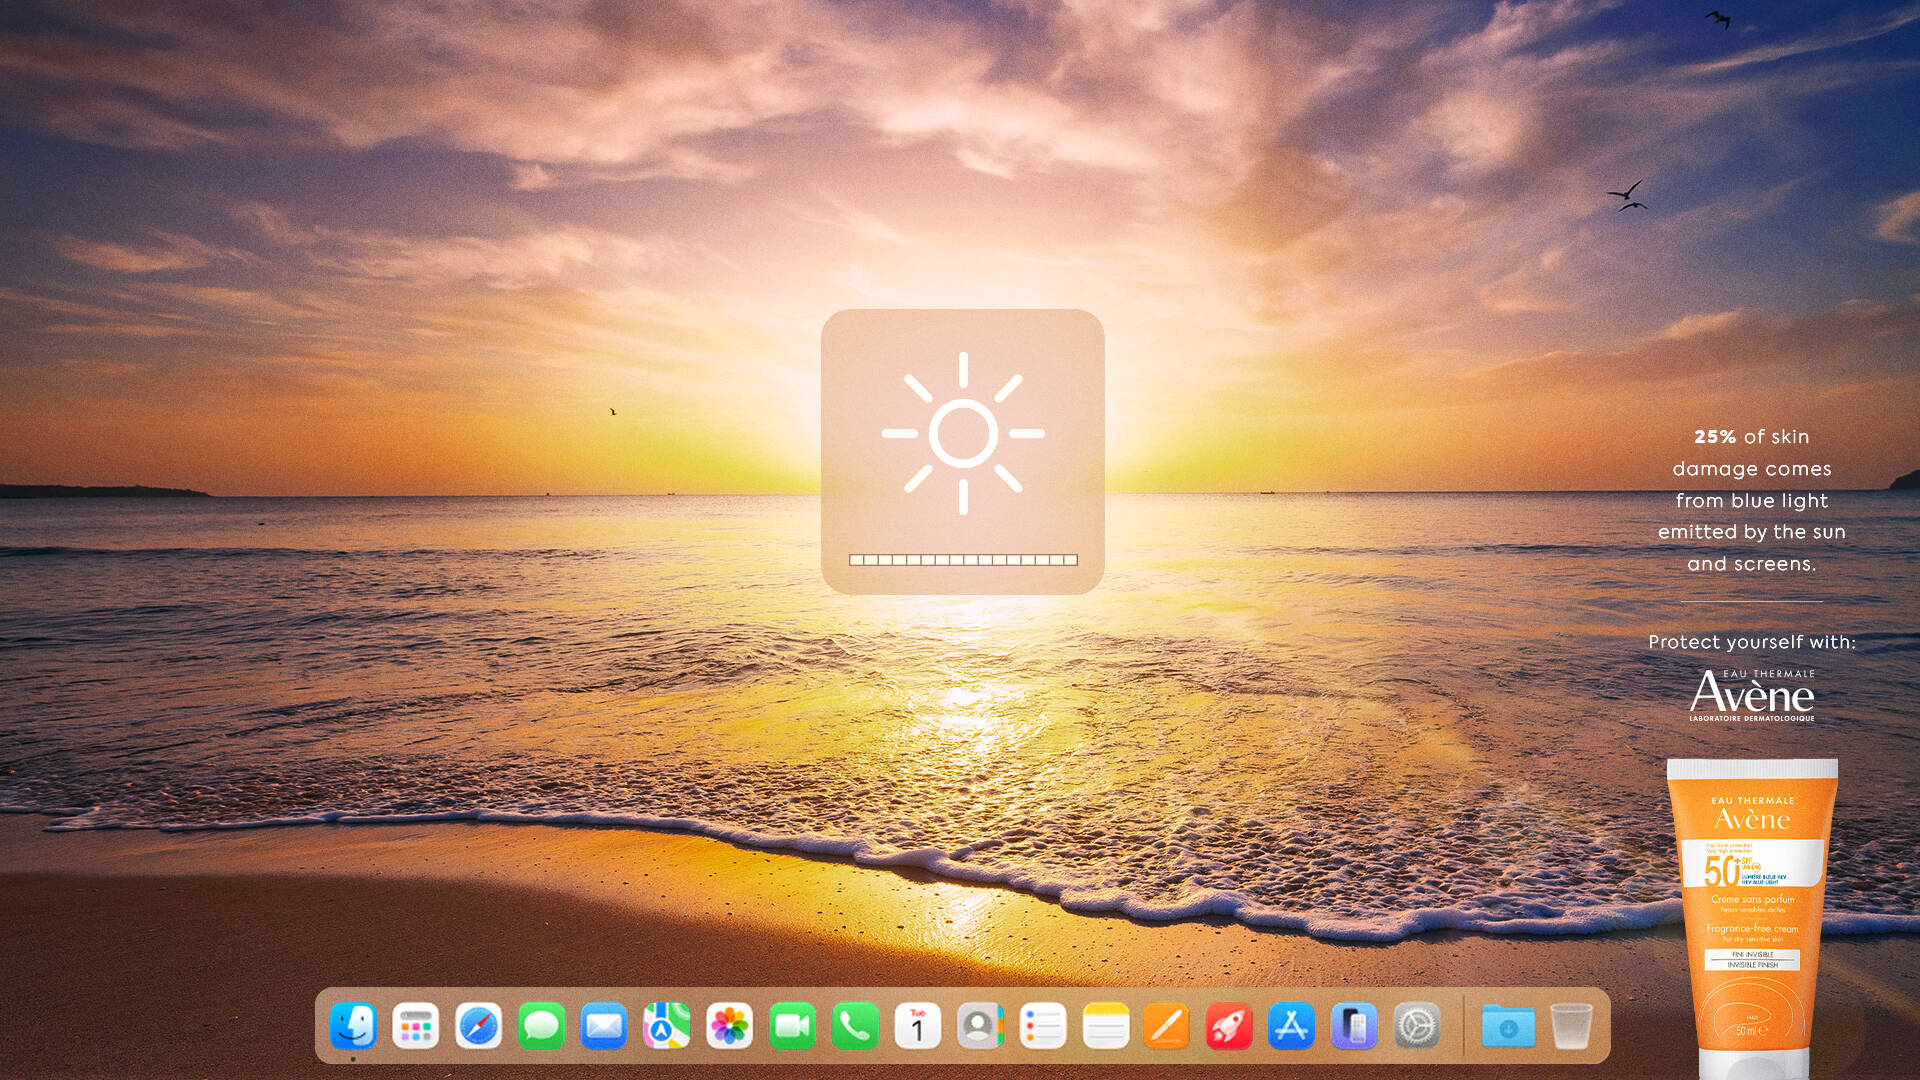The width and height of the screenshot is (1920, 1080).
Task: Open the Contacts app
Action: pos(980,1026)
